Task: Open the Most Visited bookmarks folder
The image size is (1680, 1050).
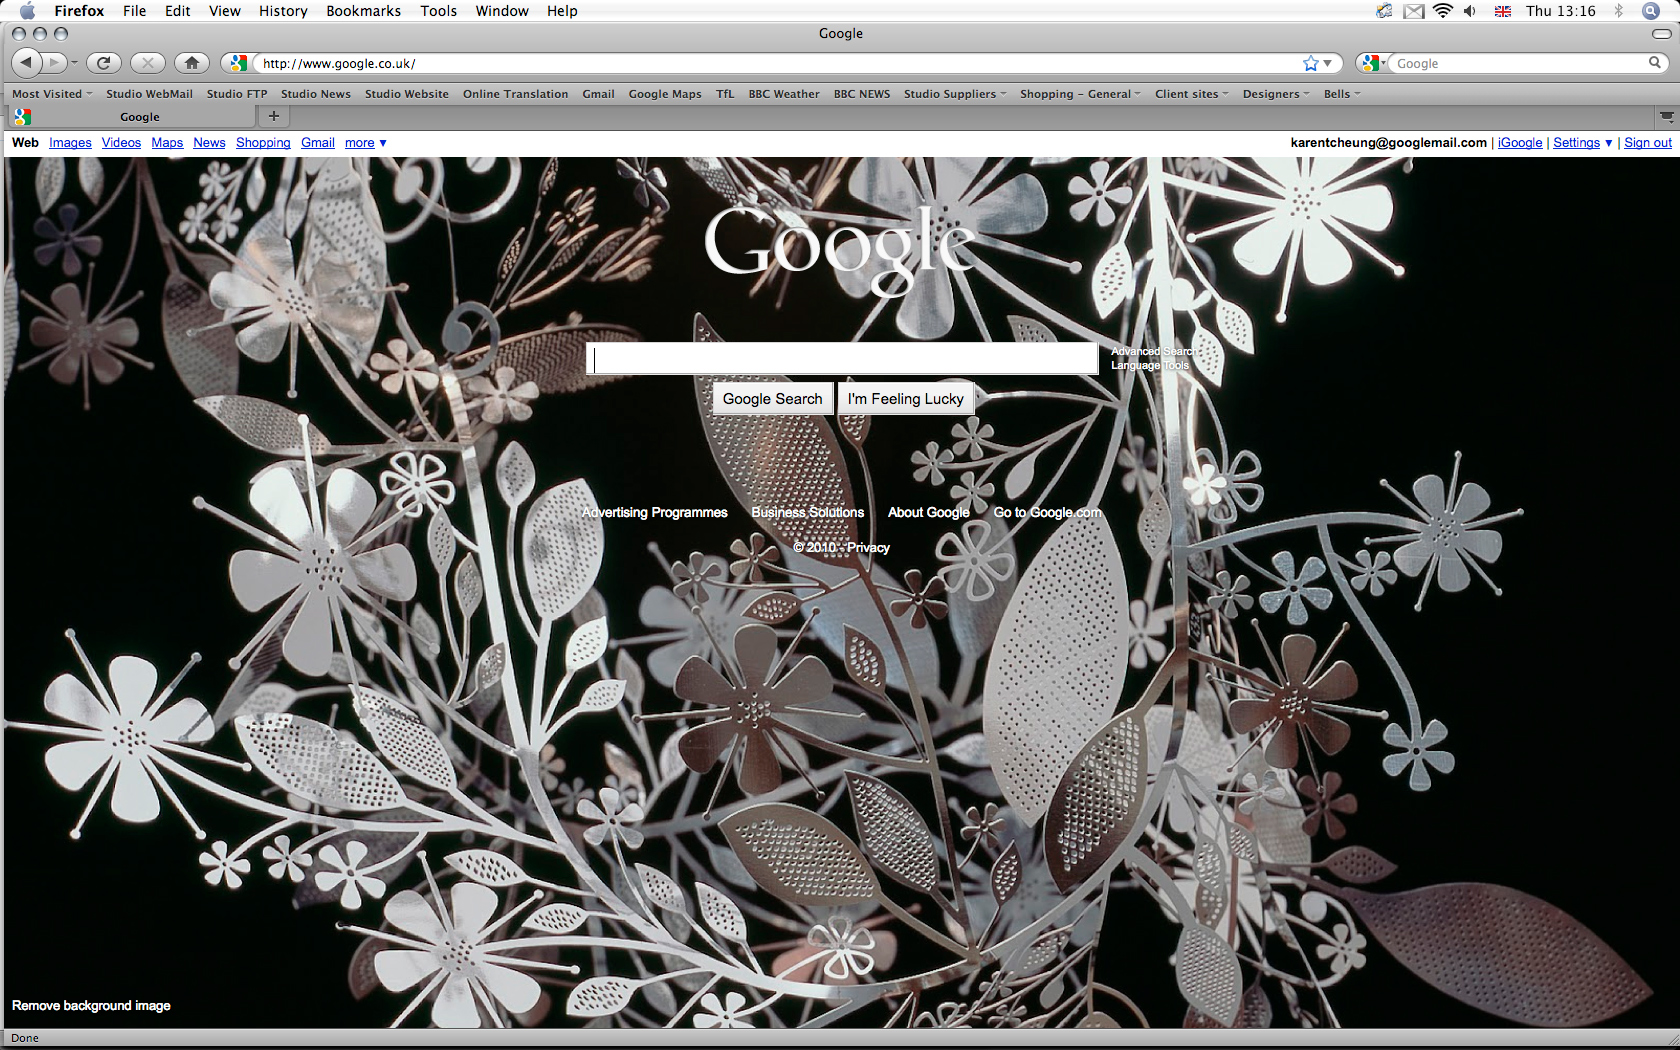Action: tap(52, 94)
